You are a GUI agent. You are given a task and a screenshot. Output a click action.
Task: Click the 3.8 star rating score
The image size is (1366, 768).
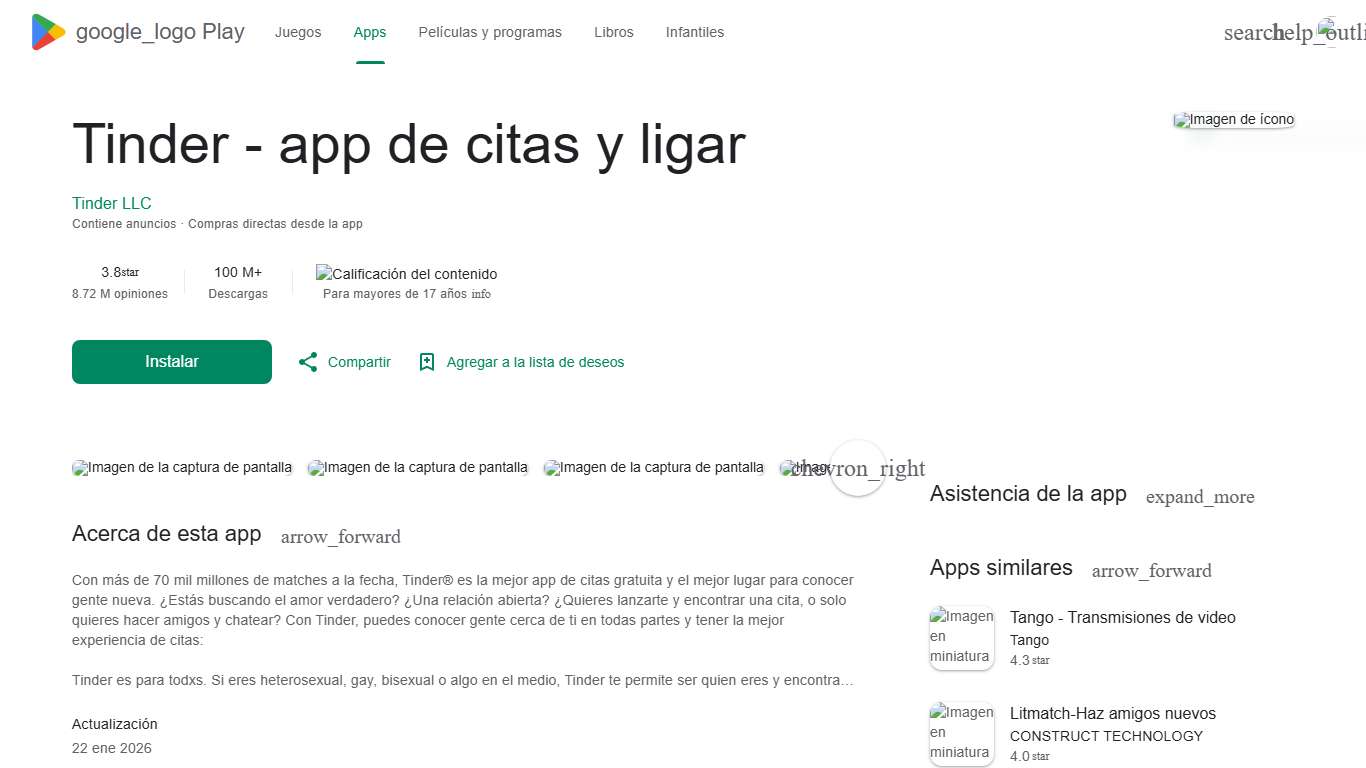point(113,271)
